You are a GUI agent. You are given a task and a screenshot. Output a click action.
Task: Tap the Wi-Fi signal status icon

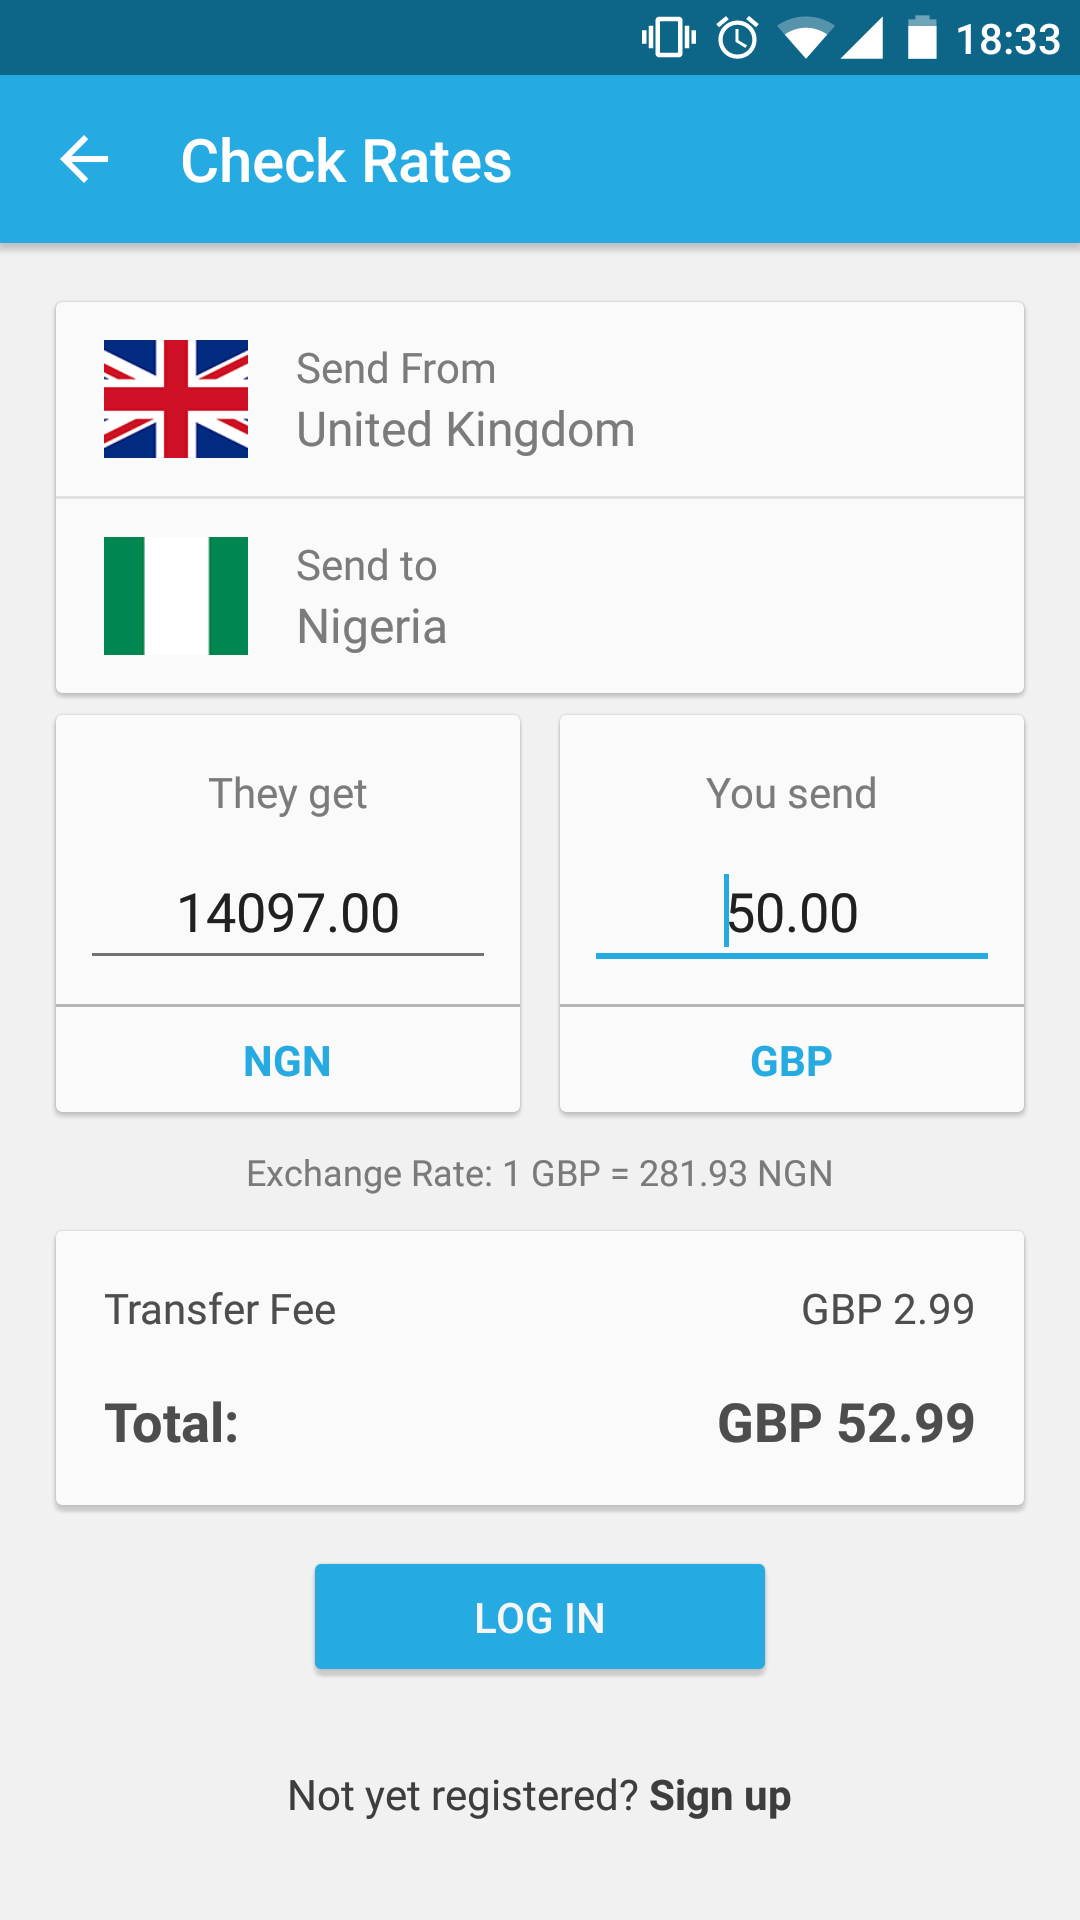point(806,38)
